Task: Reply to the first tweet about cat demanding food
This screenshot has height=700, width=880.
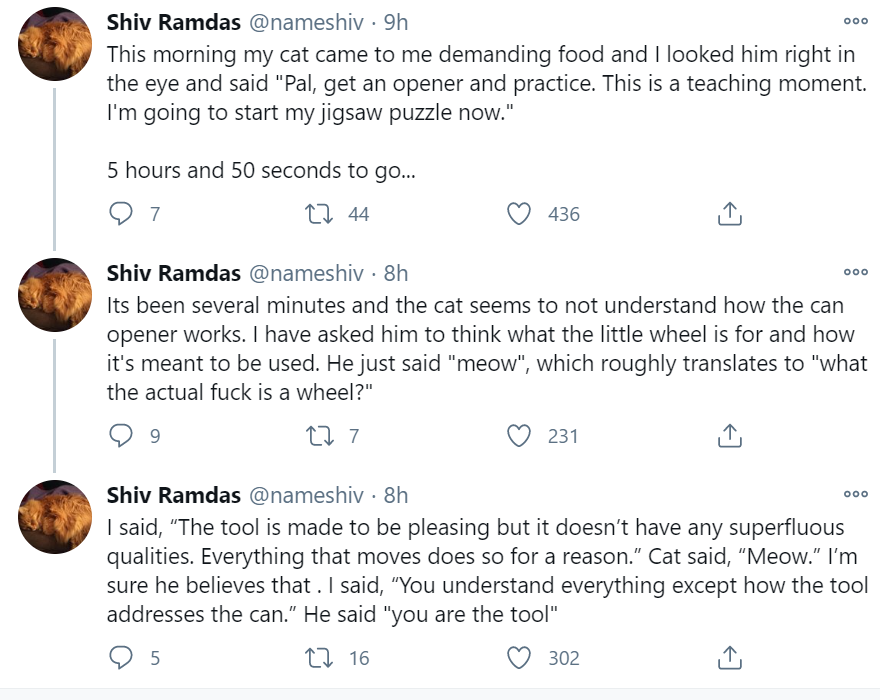Action: pos(121,214)
